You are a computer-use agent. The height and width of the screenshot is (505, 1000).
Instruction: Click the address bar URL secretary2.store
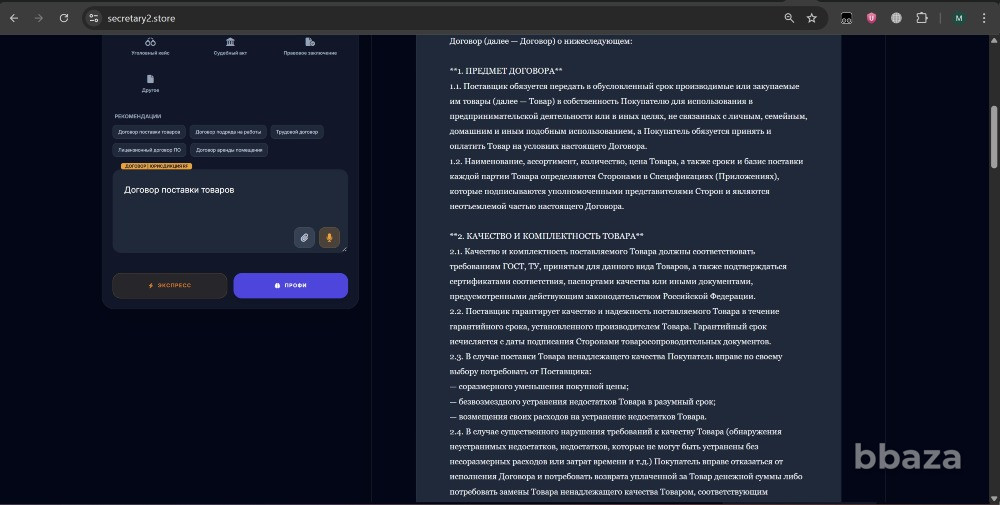[x=141, y=18]
